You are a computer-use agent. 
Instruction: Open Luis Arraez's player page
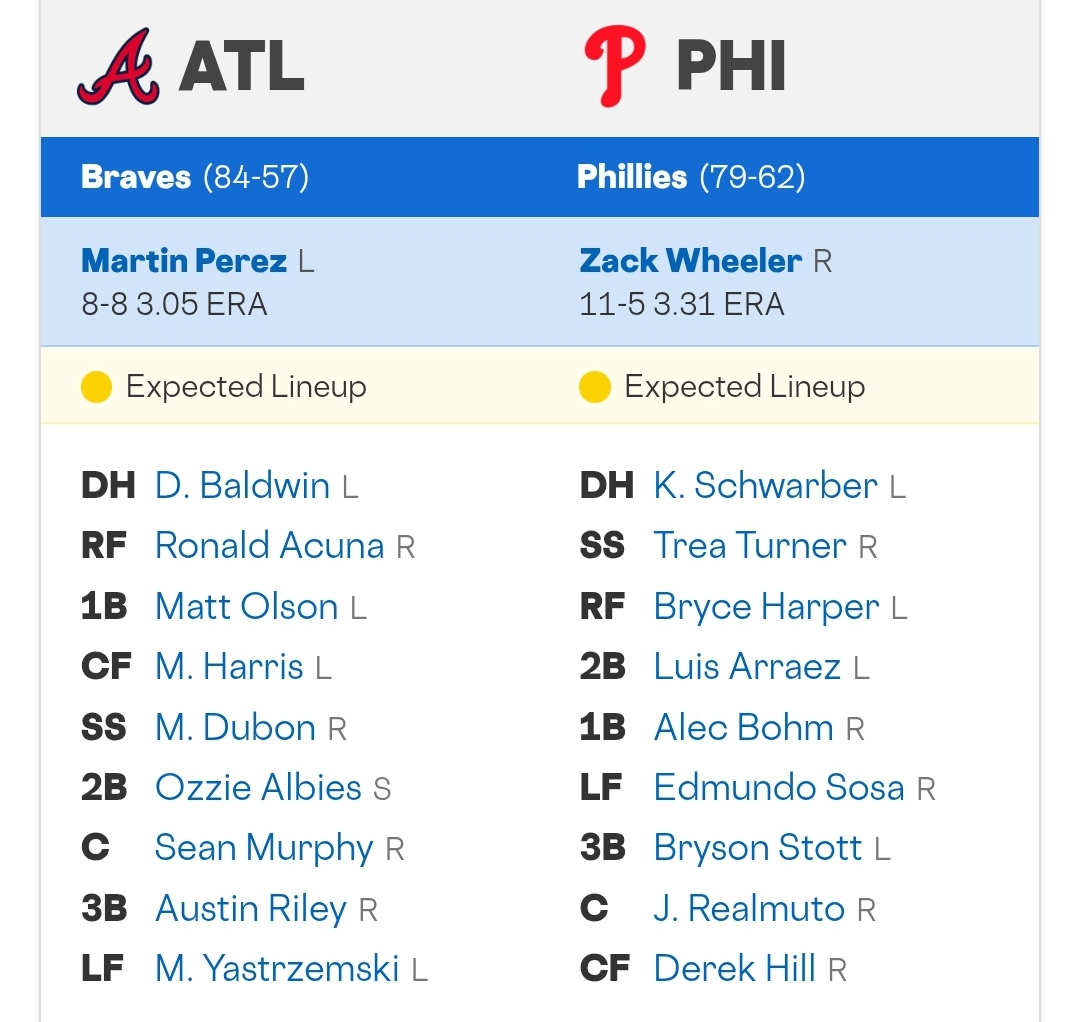(747, 667)
